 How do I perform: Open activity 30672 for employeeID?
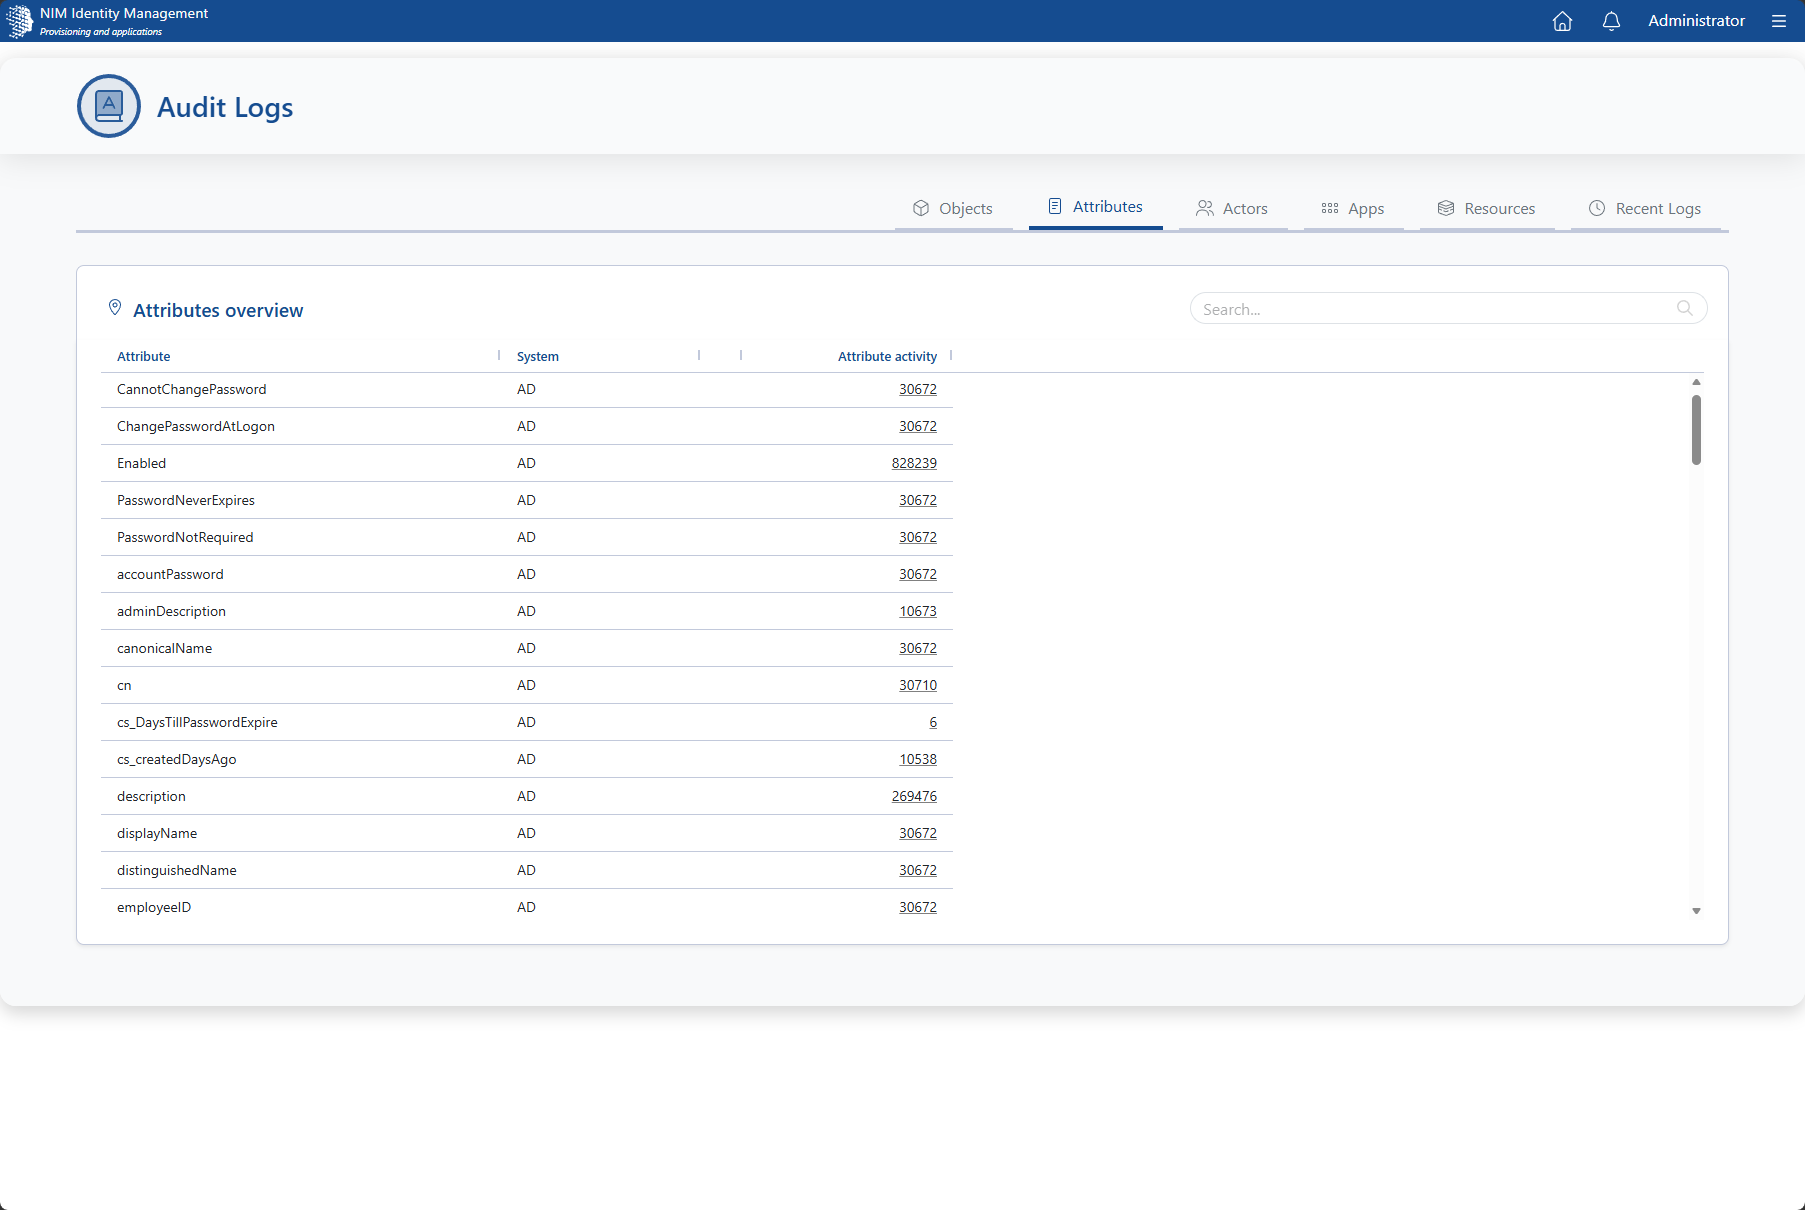[918, 907]
